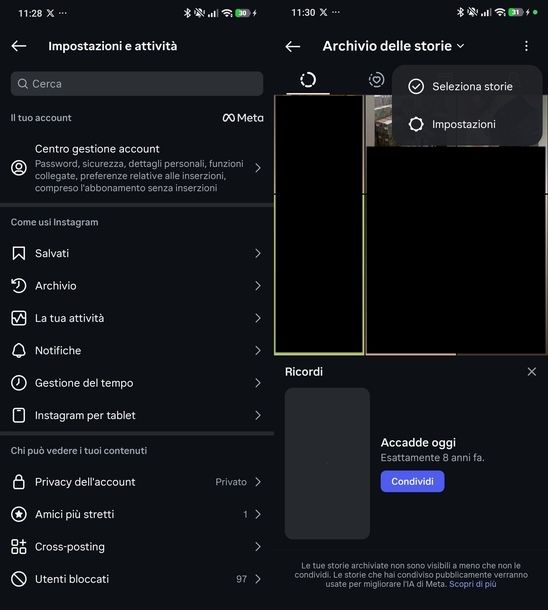Click the Condividi button

[x=412, y=481]
